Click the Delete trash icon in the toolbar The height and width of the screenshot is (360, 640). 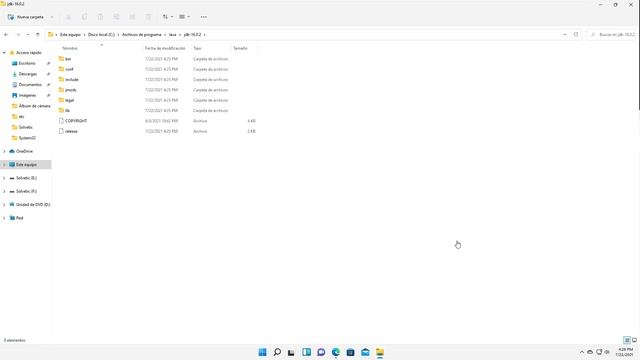click(x=148, y=17)
